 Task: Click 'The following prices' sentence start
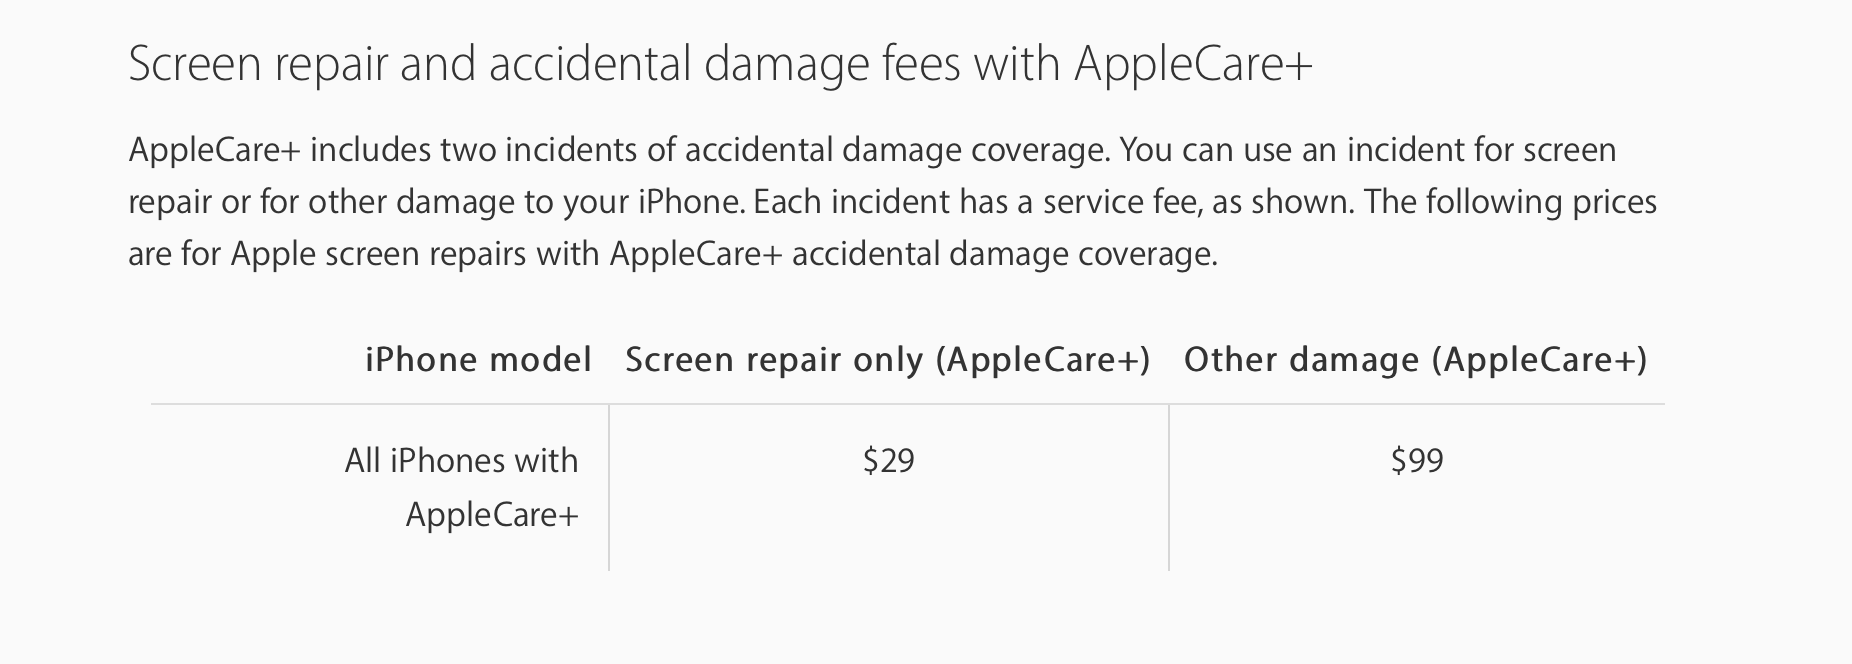click(1510, 202)
